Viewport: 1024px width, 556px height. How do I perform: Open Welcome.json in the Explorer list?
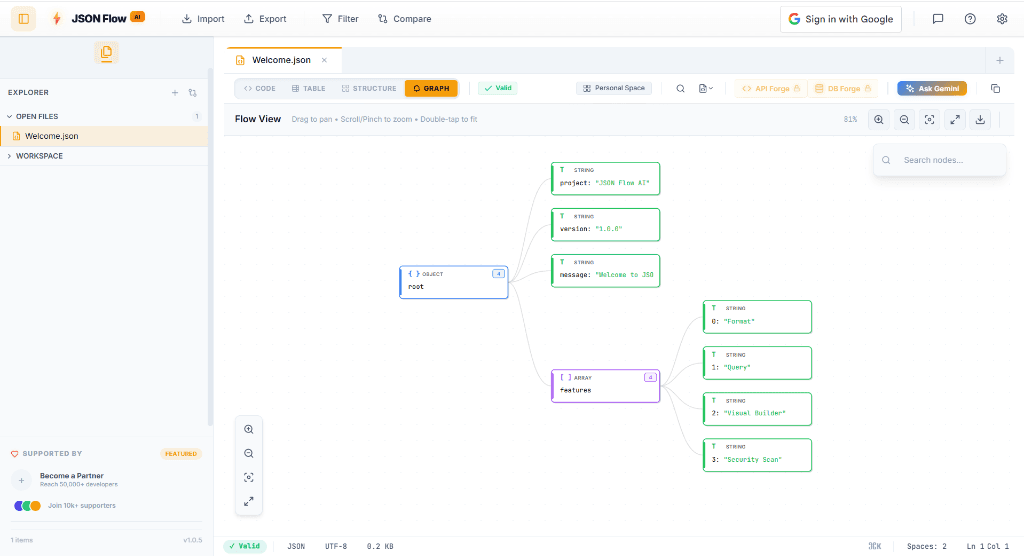(104, 136)
